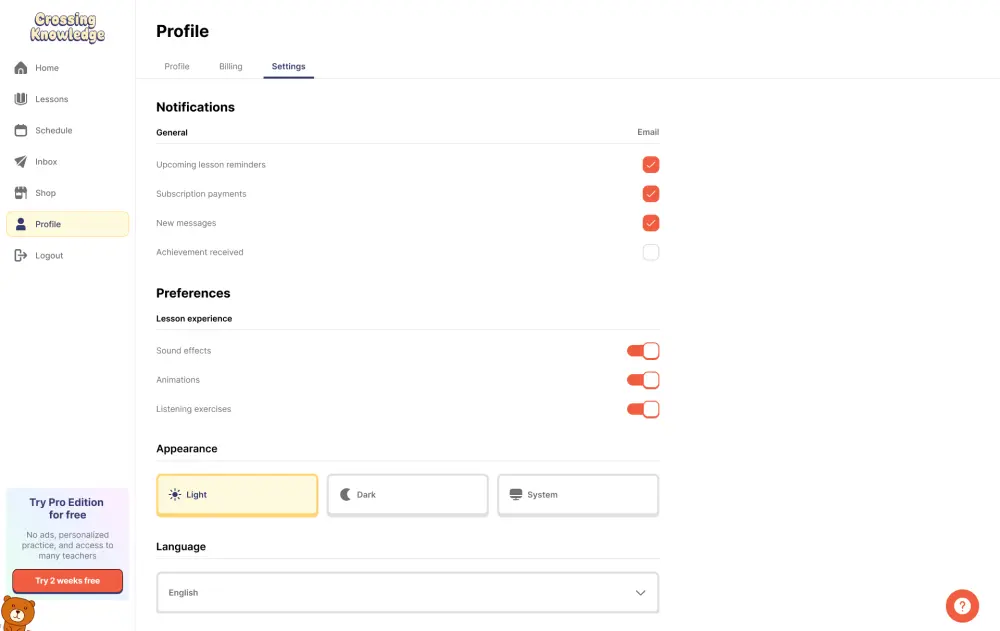Select the Dark appearance option

coord(408,495)
